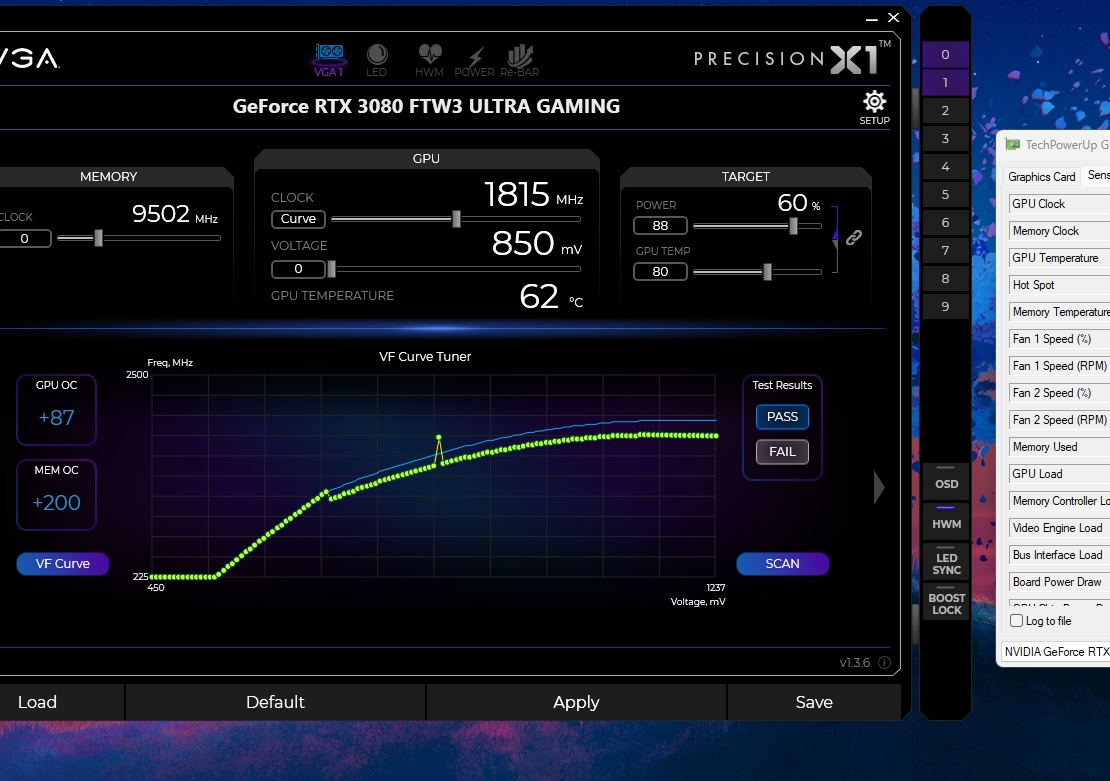This screenshot has height=781, width=1110.
Task: Select profile slot 4
Action: (x=945, y=166)
